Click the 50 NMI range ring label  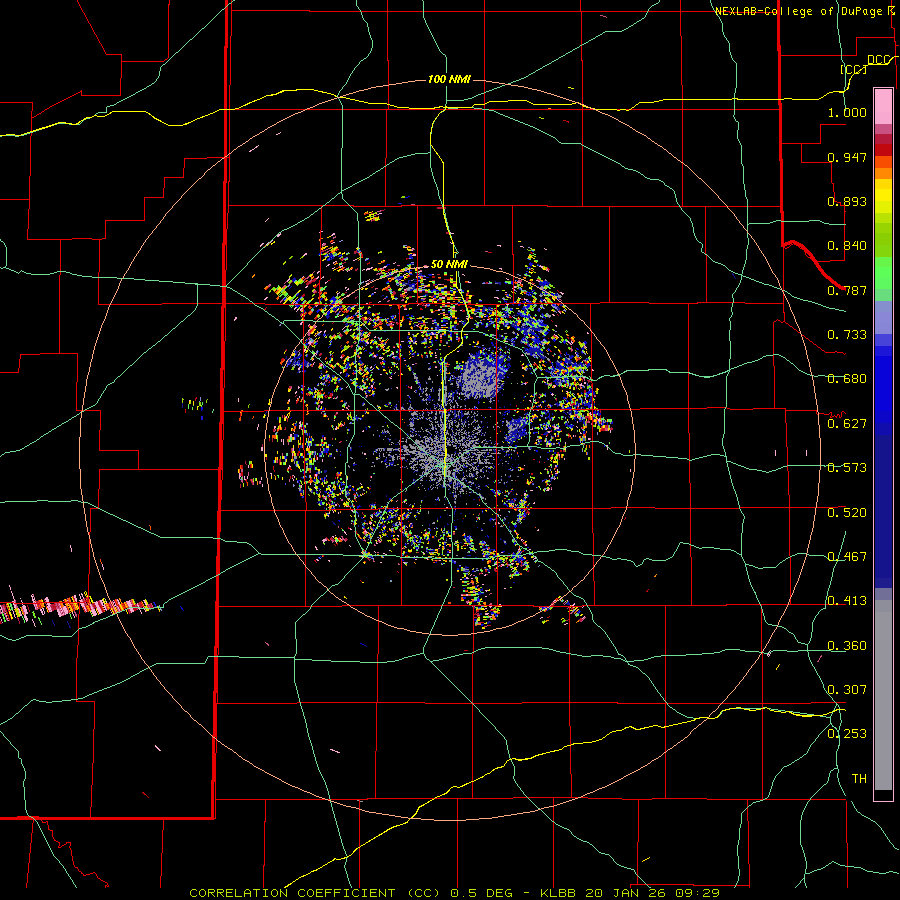449,264
